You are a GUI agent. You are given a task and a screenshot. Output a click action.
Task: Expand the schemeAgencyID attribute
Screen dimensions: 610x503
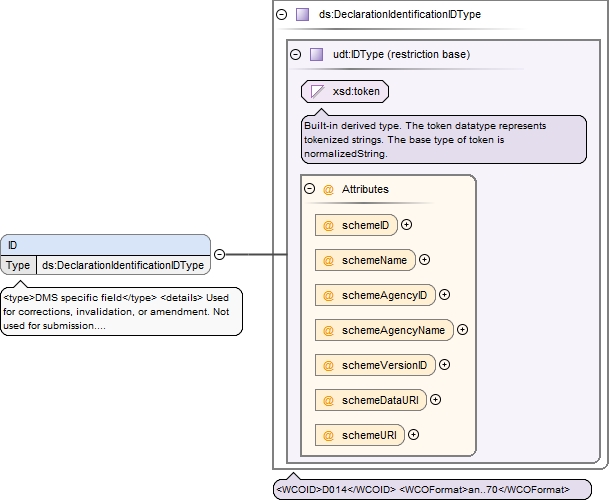tap(444, 294)
